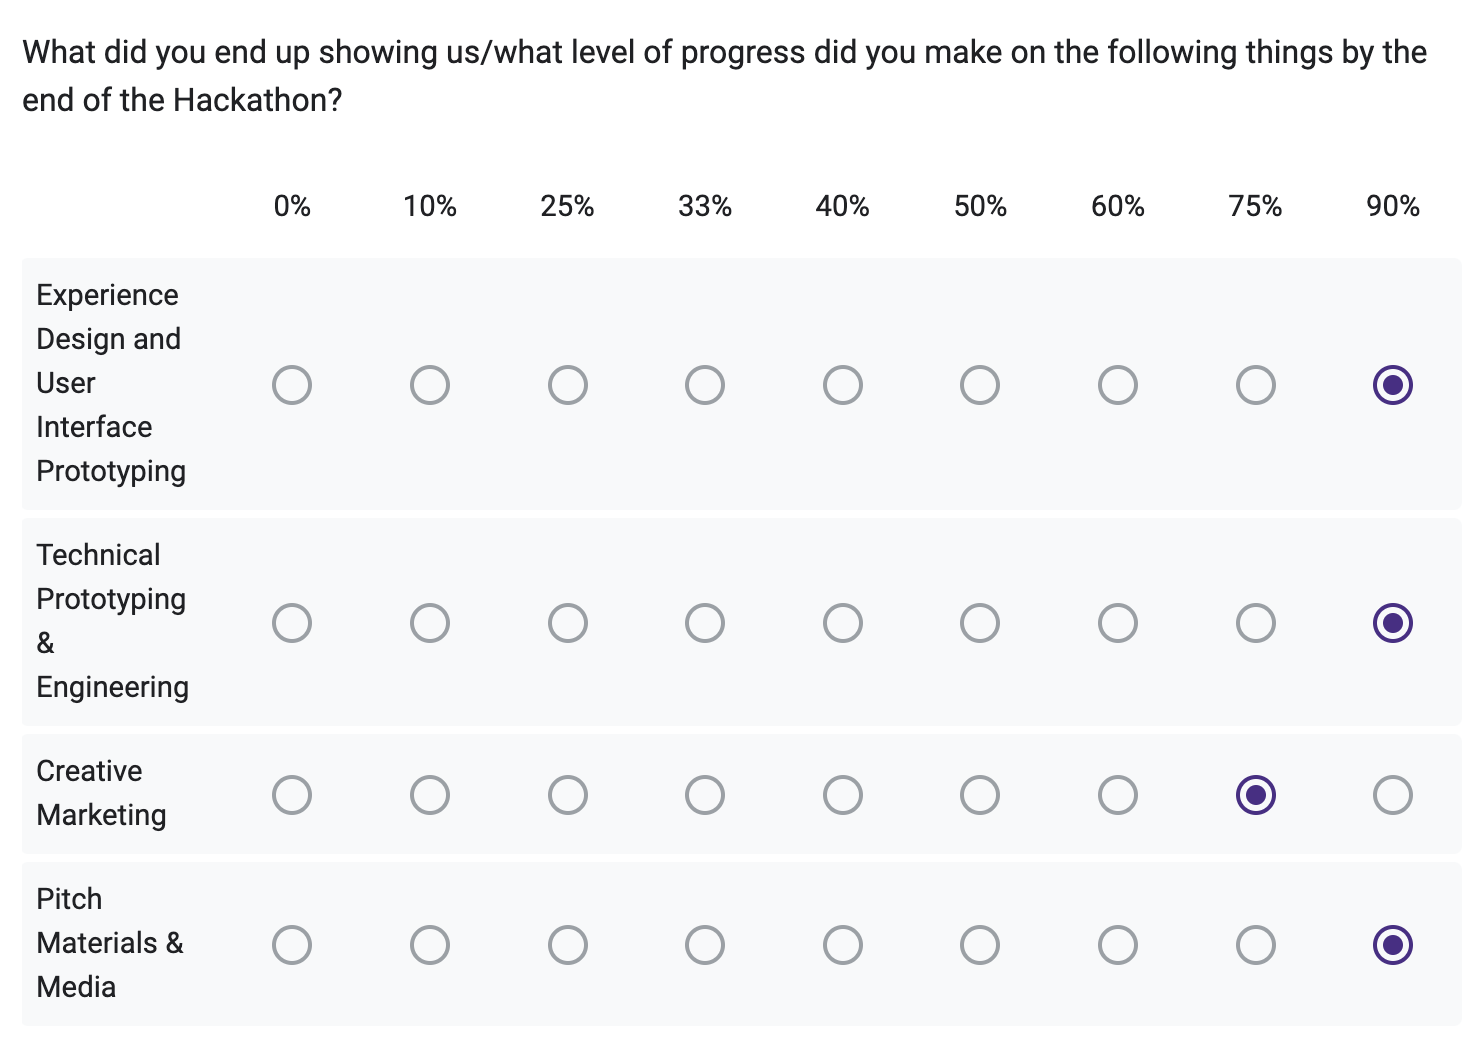Click the selected 90% Experience Design radio button
1484x1062 pixels.
point(1393,385)
